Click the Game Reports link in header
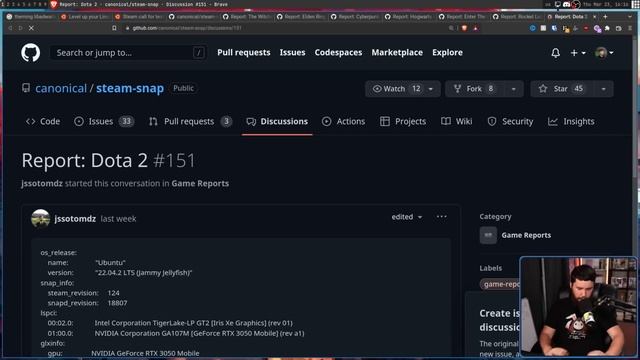 (x=200, y=183)
